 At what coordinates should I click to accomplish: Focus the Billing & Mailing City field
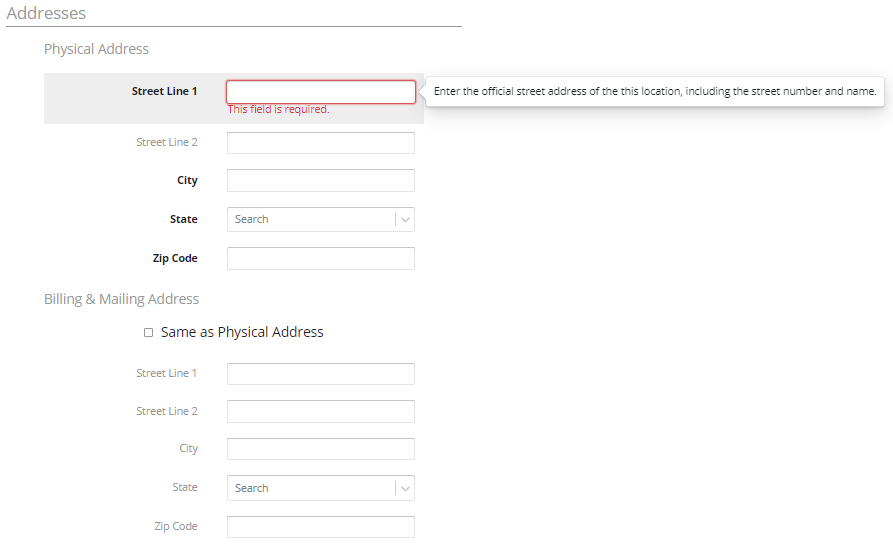point(321,449)
